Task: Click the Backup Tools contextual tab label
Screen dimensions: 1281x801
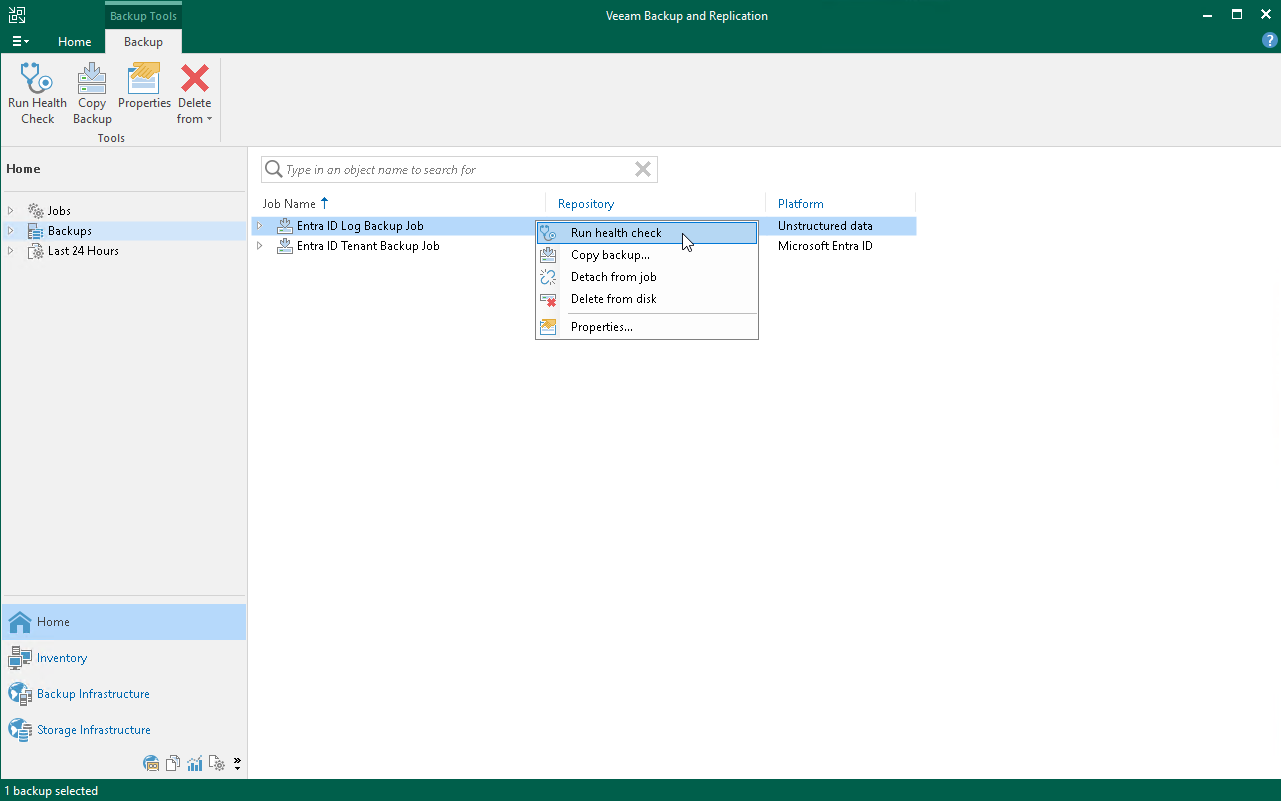Action: [x=143, y=16]
